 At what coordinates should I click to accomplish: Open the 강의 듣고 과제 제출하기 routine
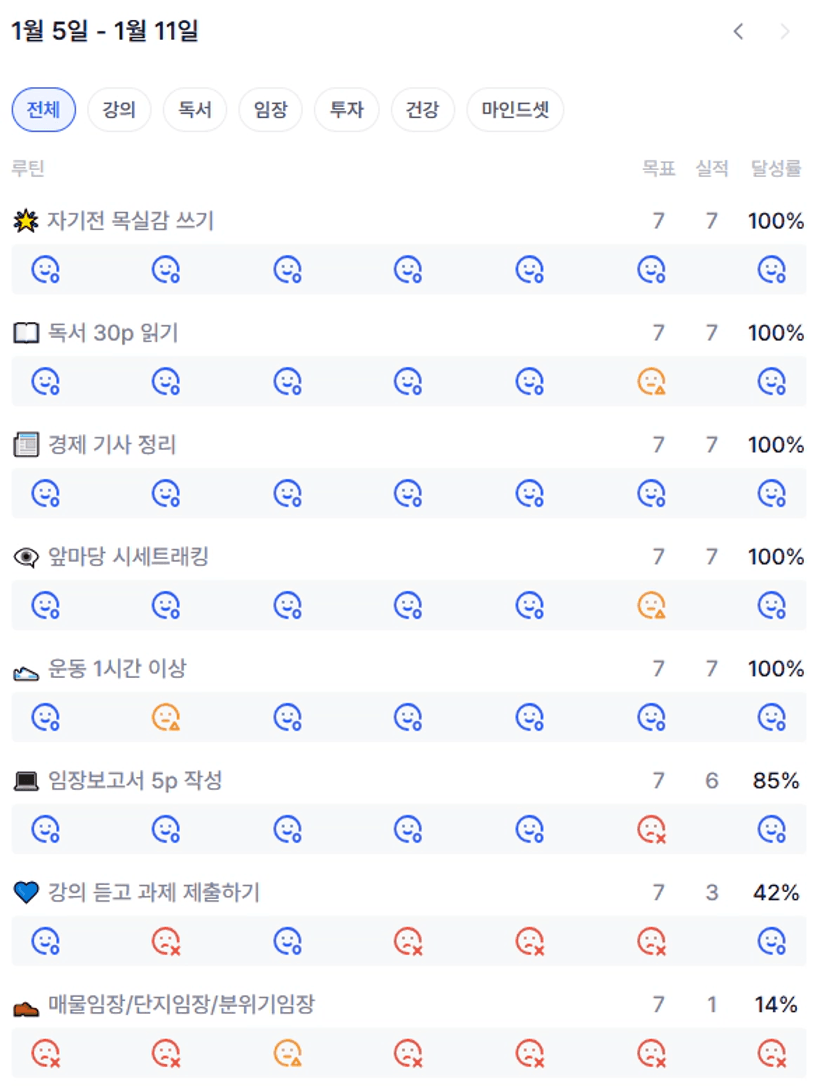(153, 892)
